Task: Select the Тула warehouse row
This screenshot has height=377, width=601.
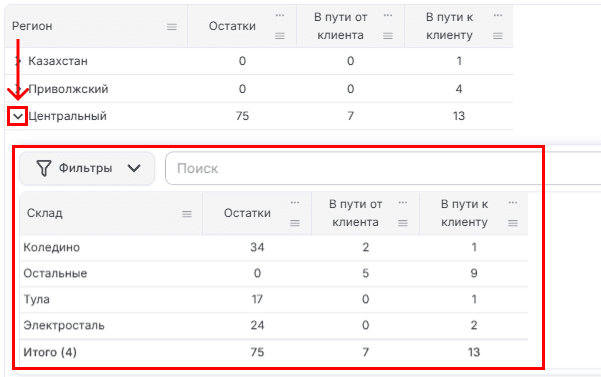Action: [x=274, y=299]
